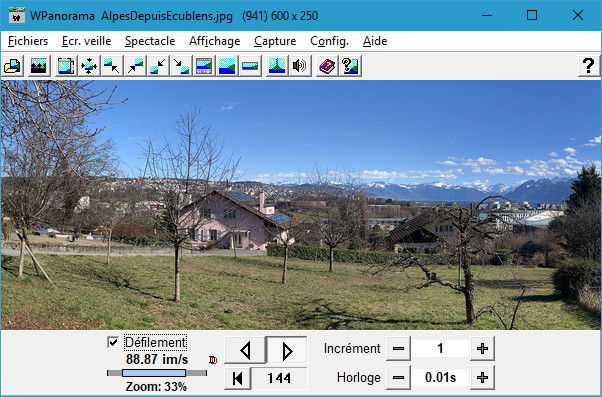
Task: Click the icon with arrow pointing down-right
Action: (181, 66)
